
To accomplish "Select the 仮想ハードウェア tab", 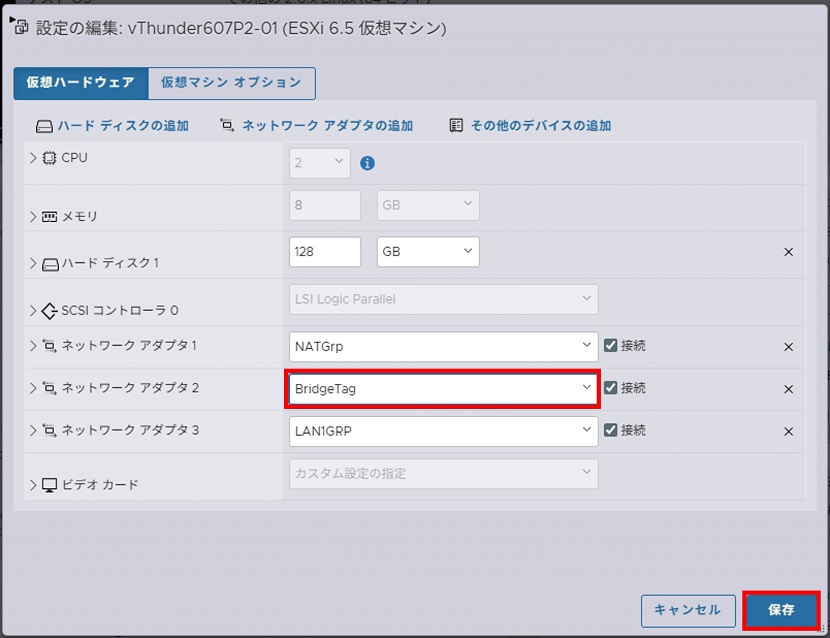I will [80, 83].
